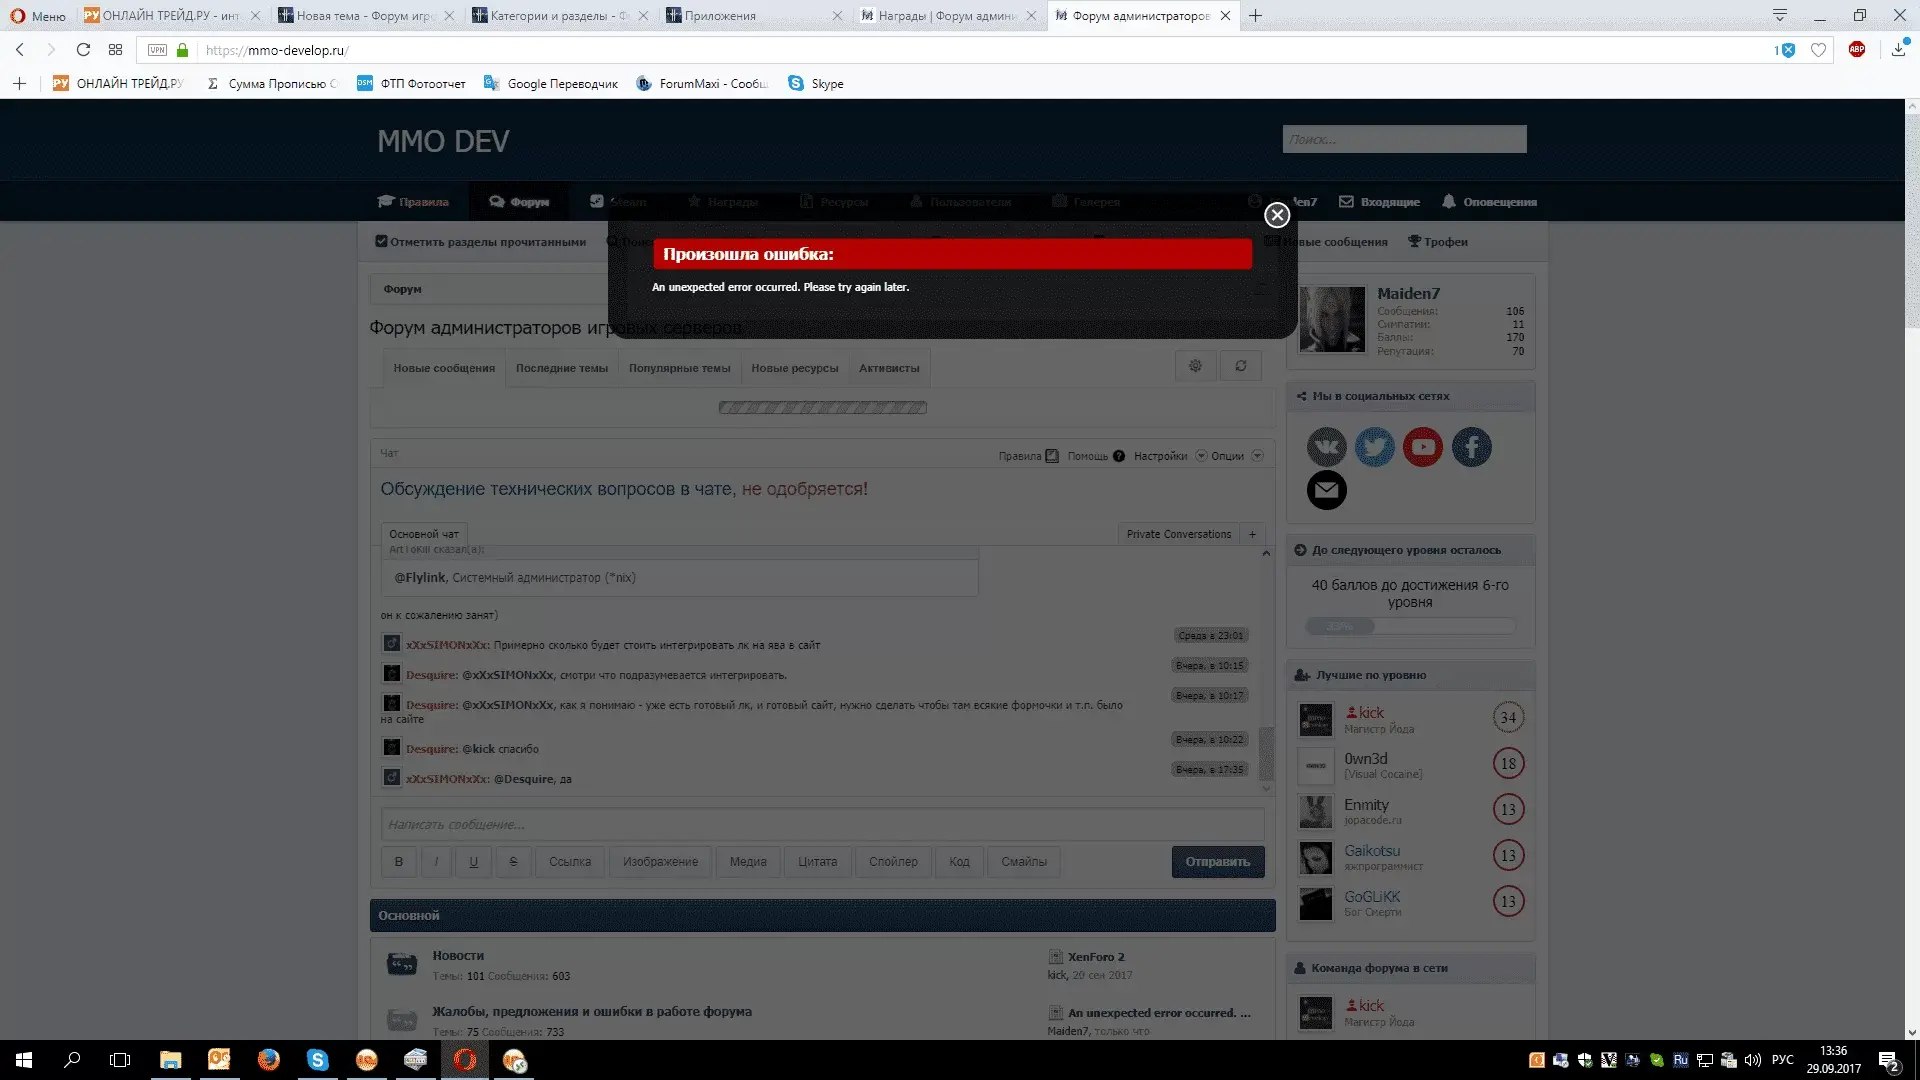This screenshot has height=1080, width=1920.
Task: Open Private Conversations in chat
Action: pos(1178,534)
